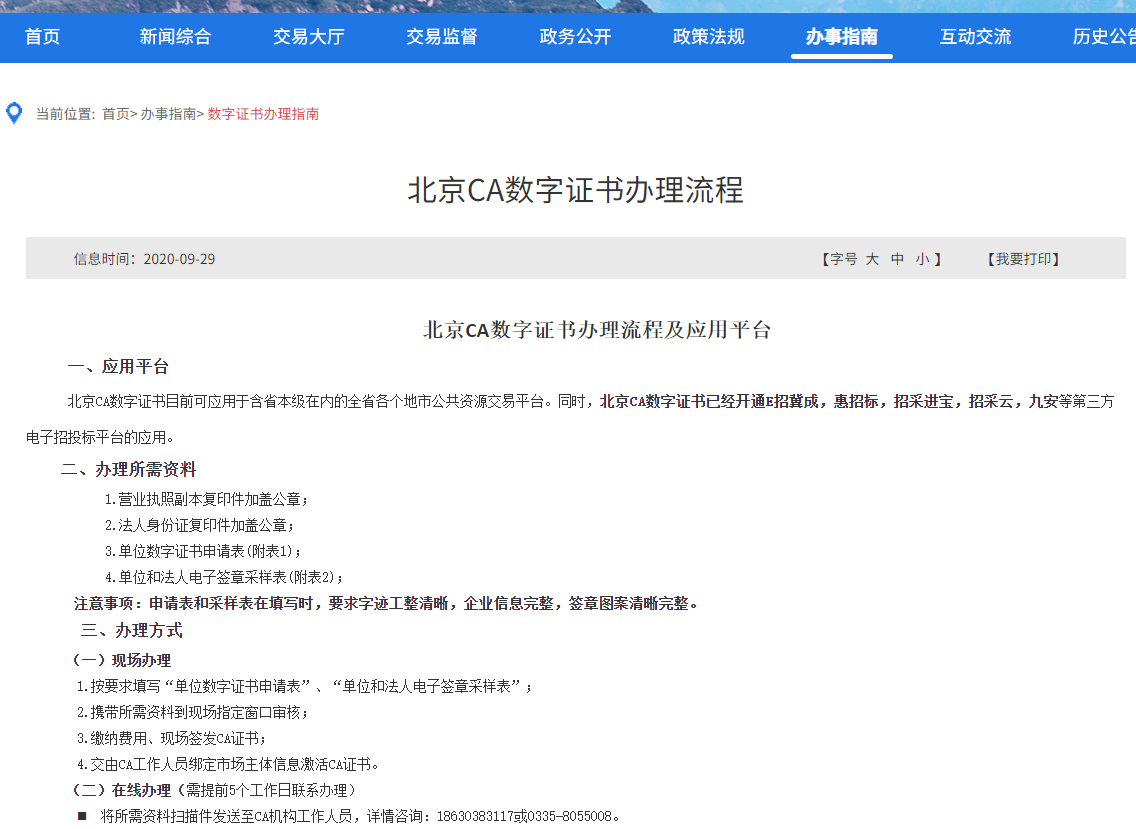Image resolution: width=1136 pixels, height=829 pixels.
Task: Go to the 交易大厅 section
Action: (308, 37)
